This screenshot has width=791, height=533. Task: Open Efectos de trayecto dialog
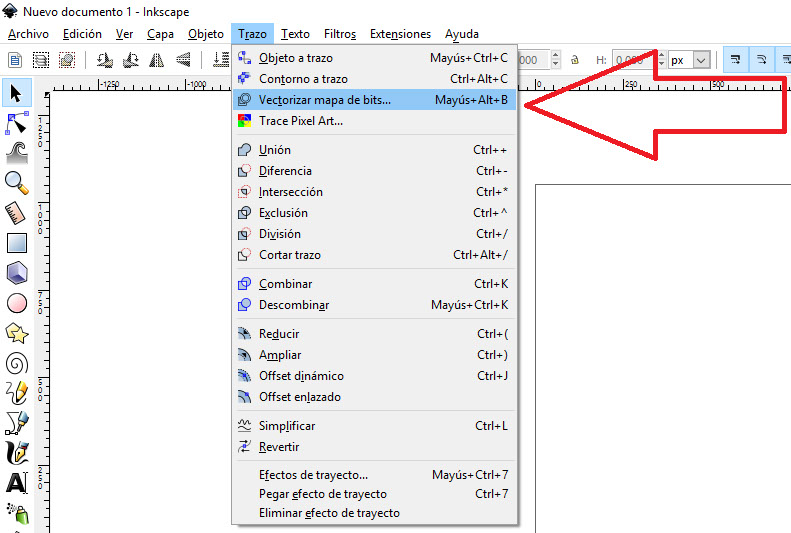[x=375, y=475]
